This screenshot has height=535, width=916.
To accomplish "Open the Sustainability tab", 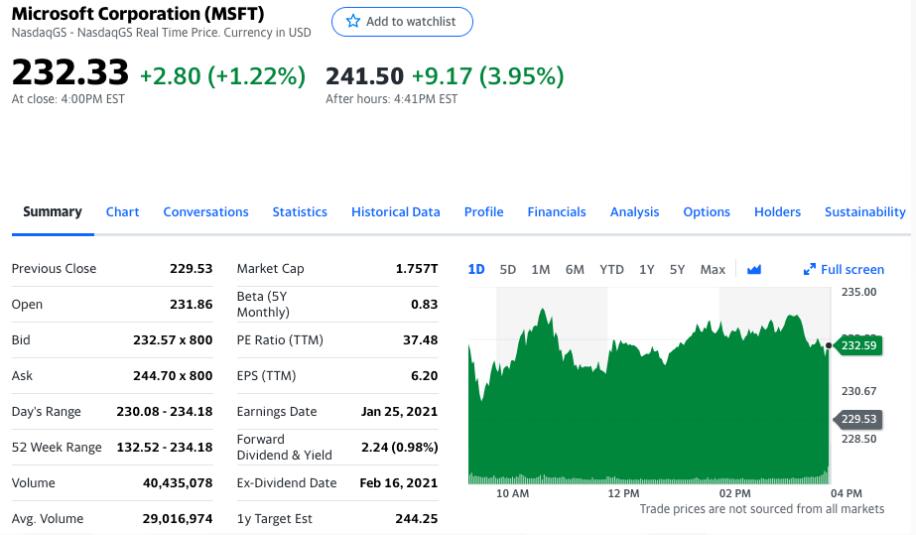I will (865, 211).
